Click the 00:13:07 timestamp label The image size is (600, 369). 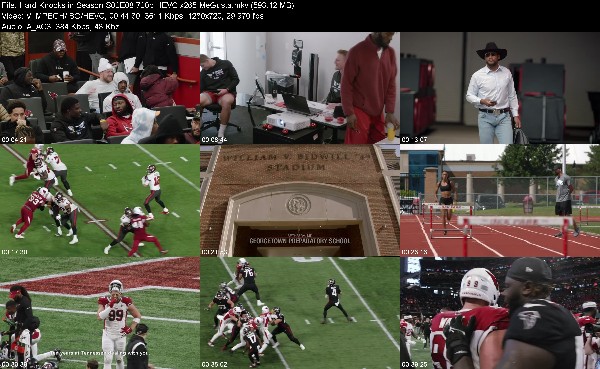point(414,140)
